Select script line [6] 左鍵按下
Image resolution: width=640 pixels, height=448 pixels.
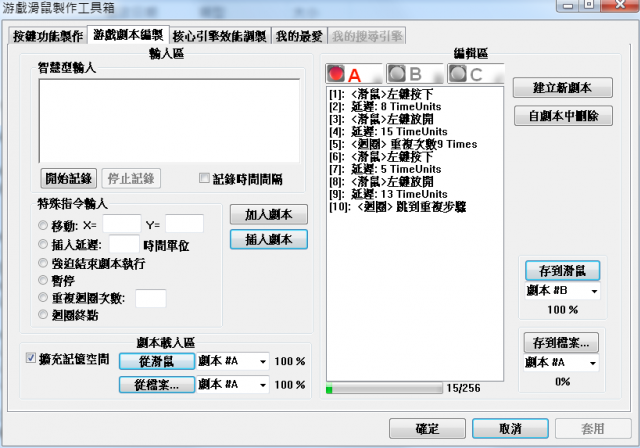click(381, 157)
